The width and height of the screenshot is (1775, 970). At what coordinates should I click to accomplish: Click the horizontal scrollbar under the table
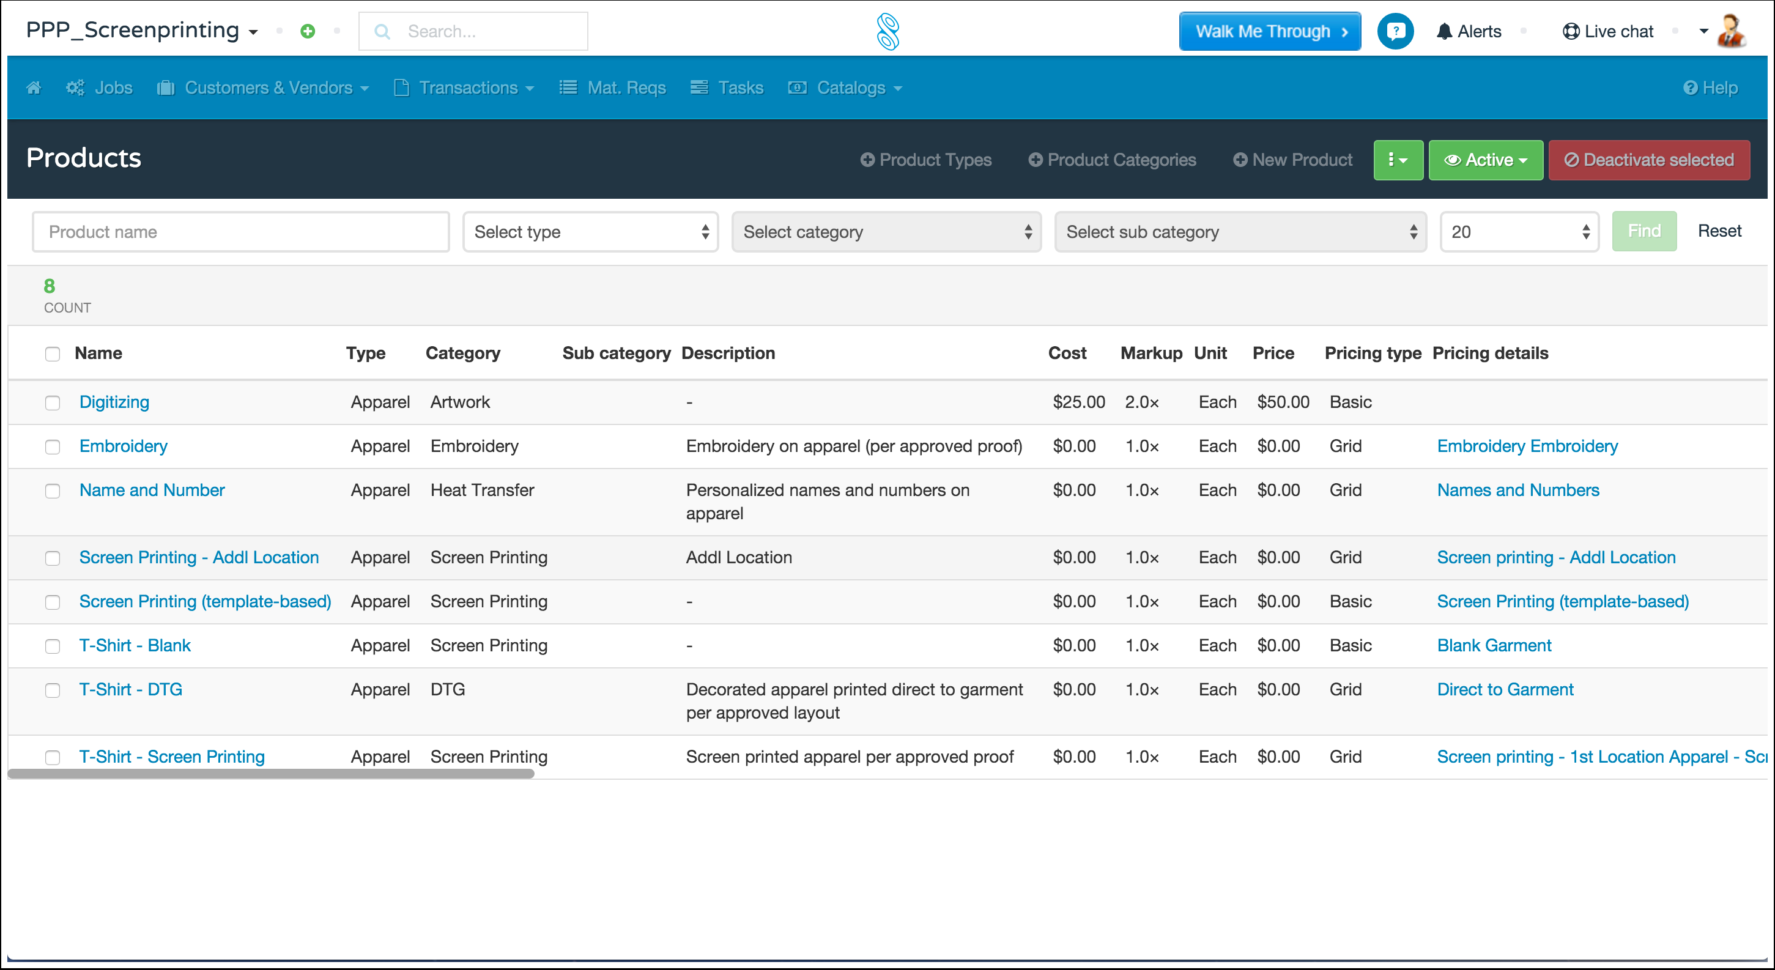[x=271, y=774]
